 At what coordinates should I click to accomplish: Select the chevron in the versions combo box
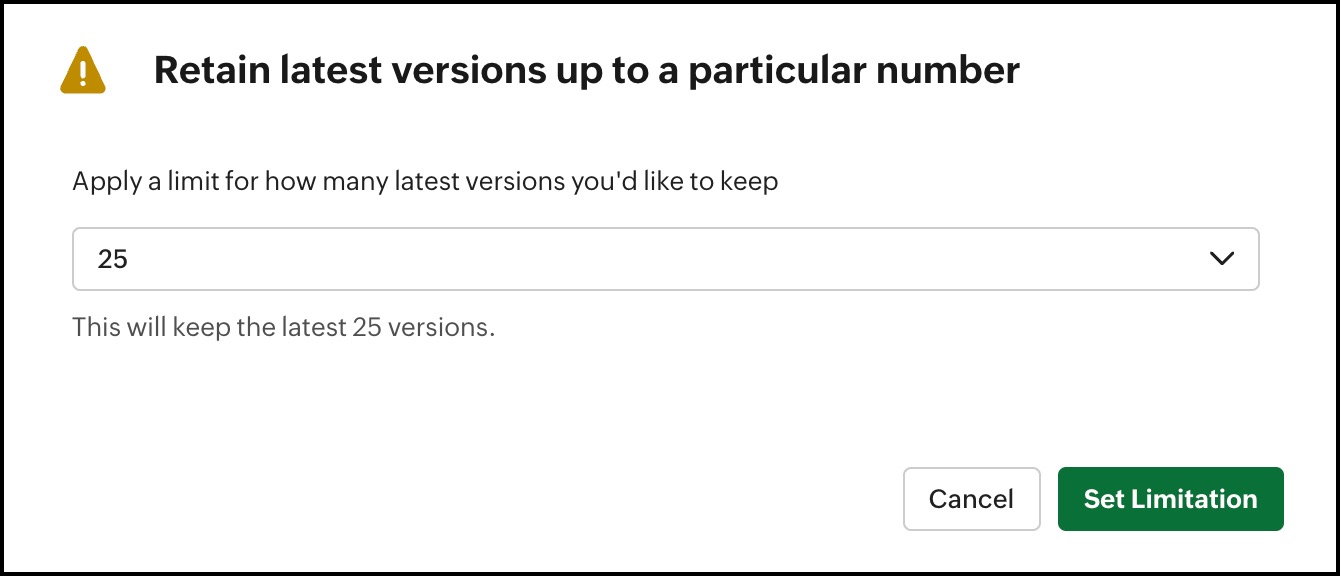click(x=1221, y=259)
